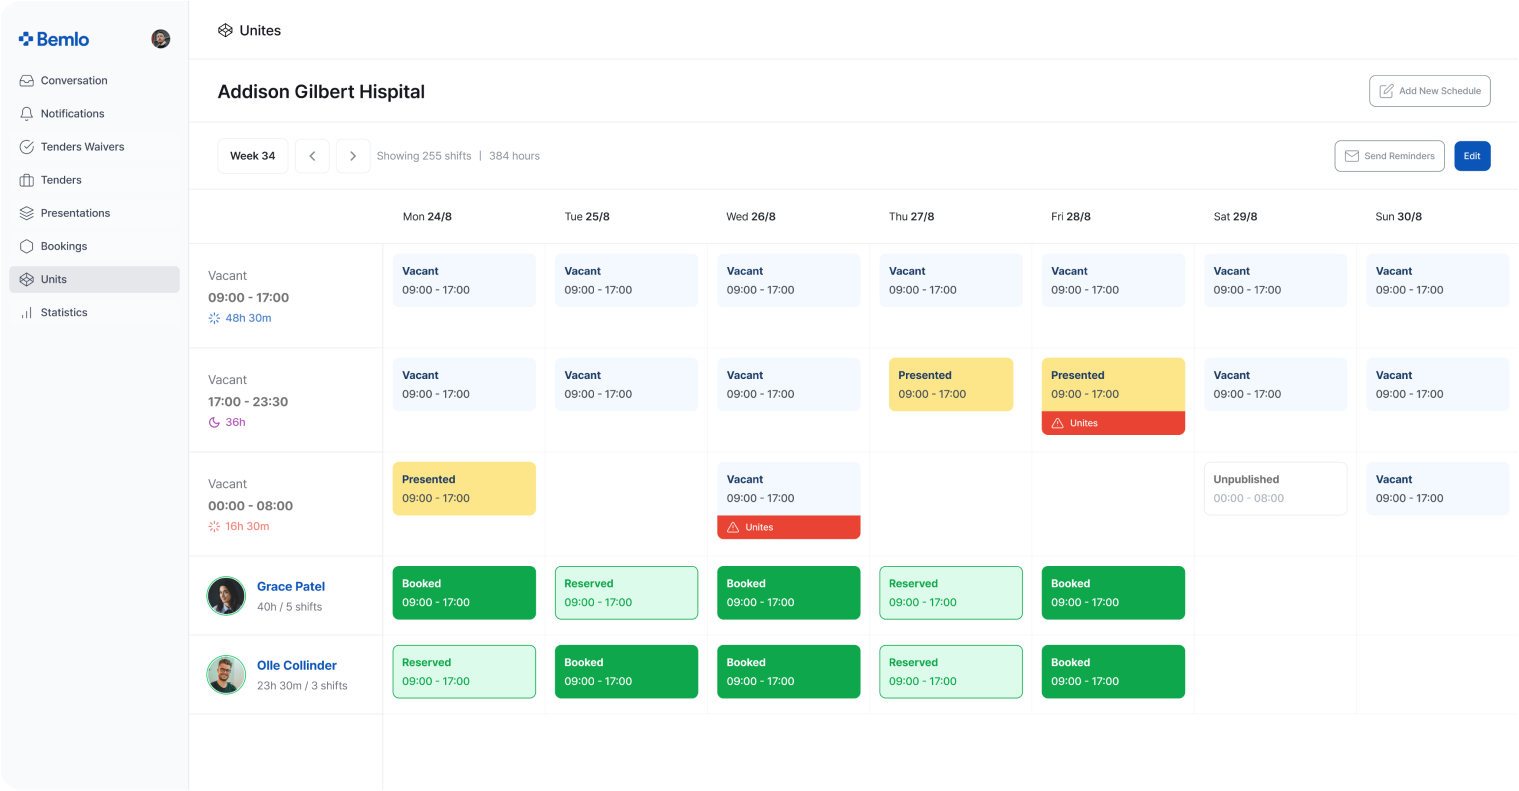Open the Week 34 selector
This screenshot has width=1519, height=791.
tap(253, 156)
